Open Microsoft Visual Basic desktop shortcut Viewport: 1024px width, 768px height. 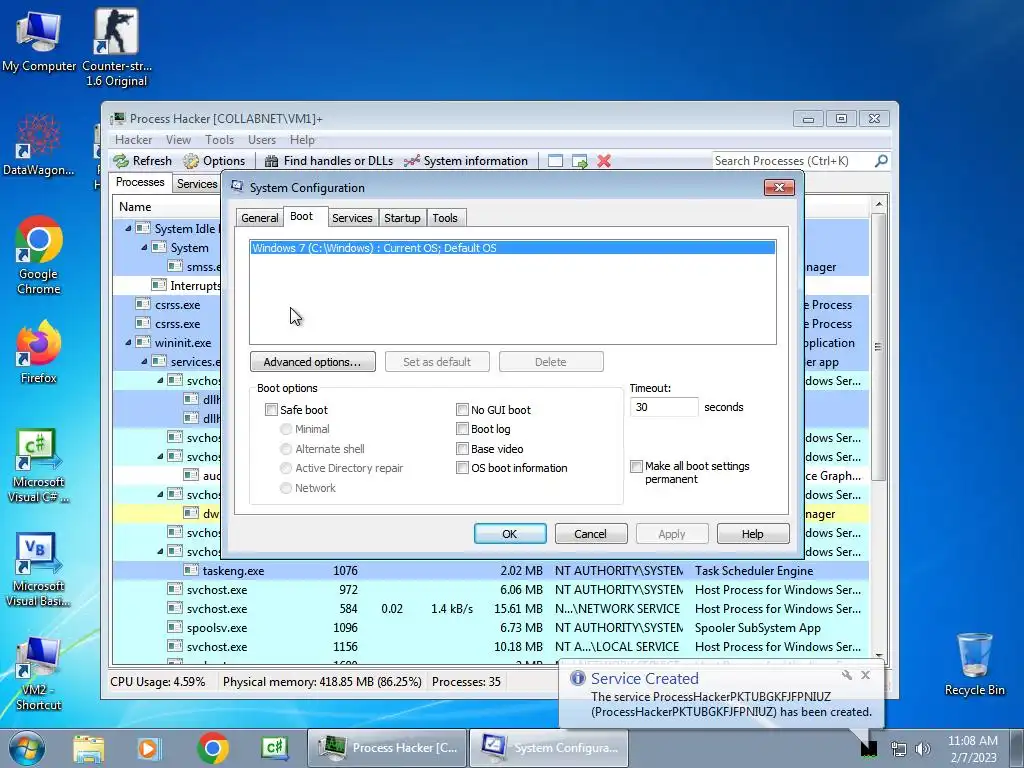[39, 569]
